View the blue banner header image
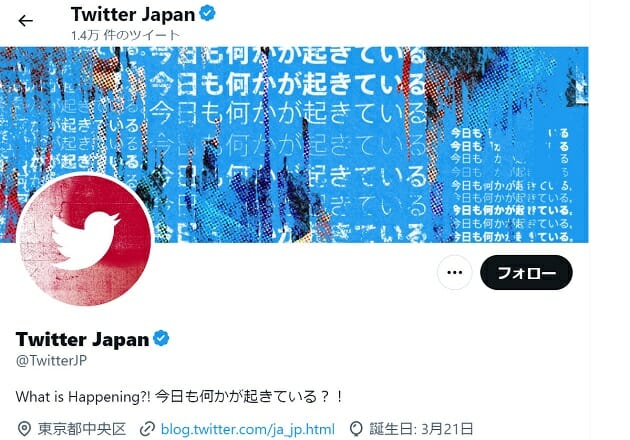The height and width of the screenshot is (440, 630). pos(295,145)
